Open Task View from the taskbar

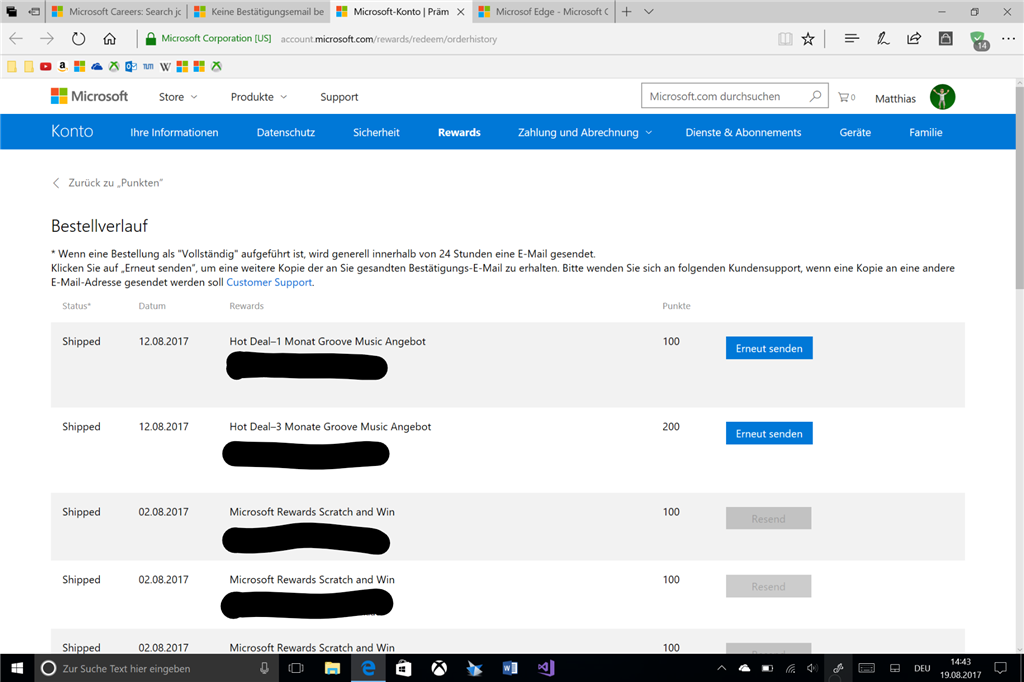[x=296, y=668]
